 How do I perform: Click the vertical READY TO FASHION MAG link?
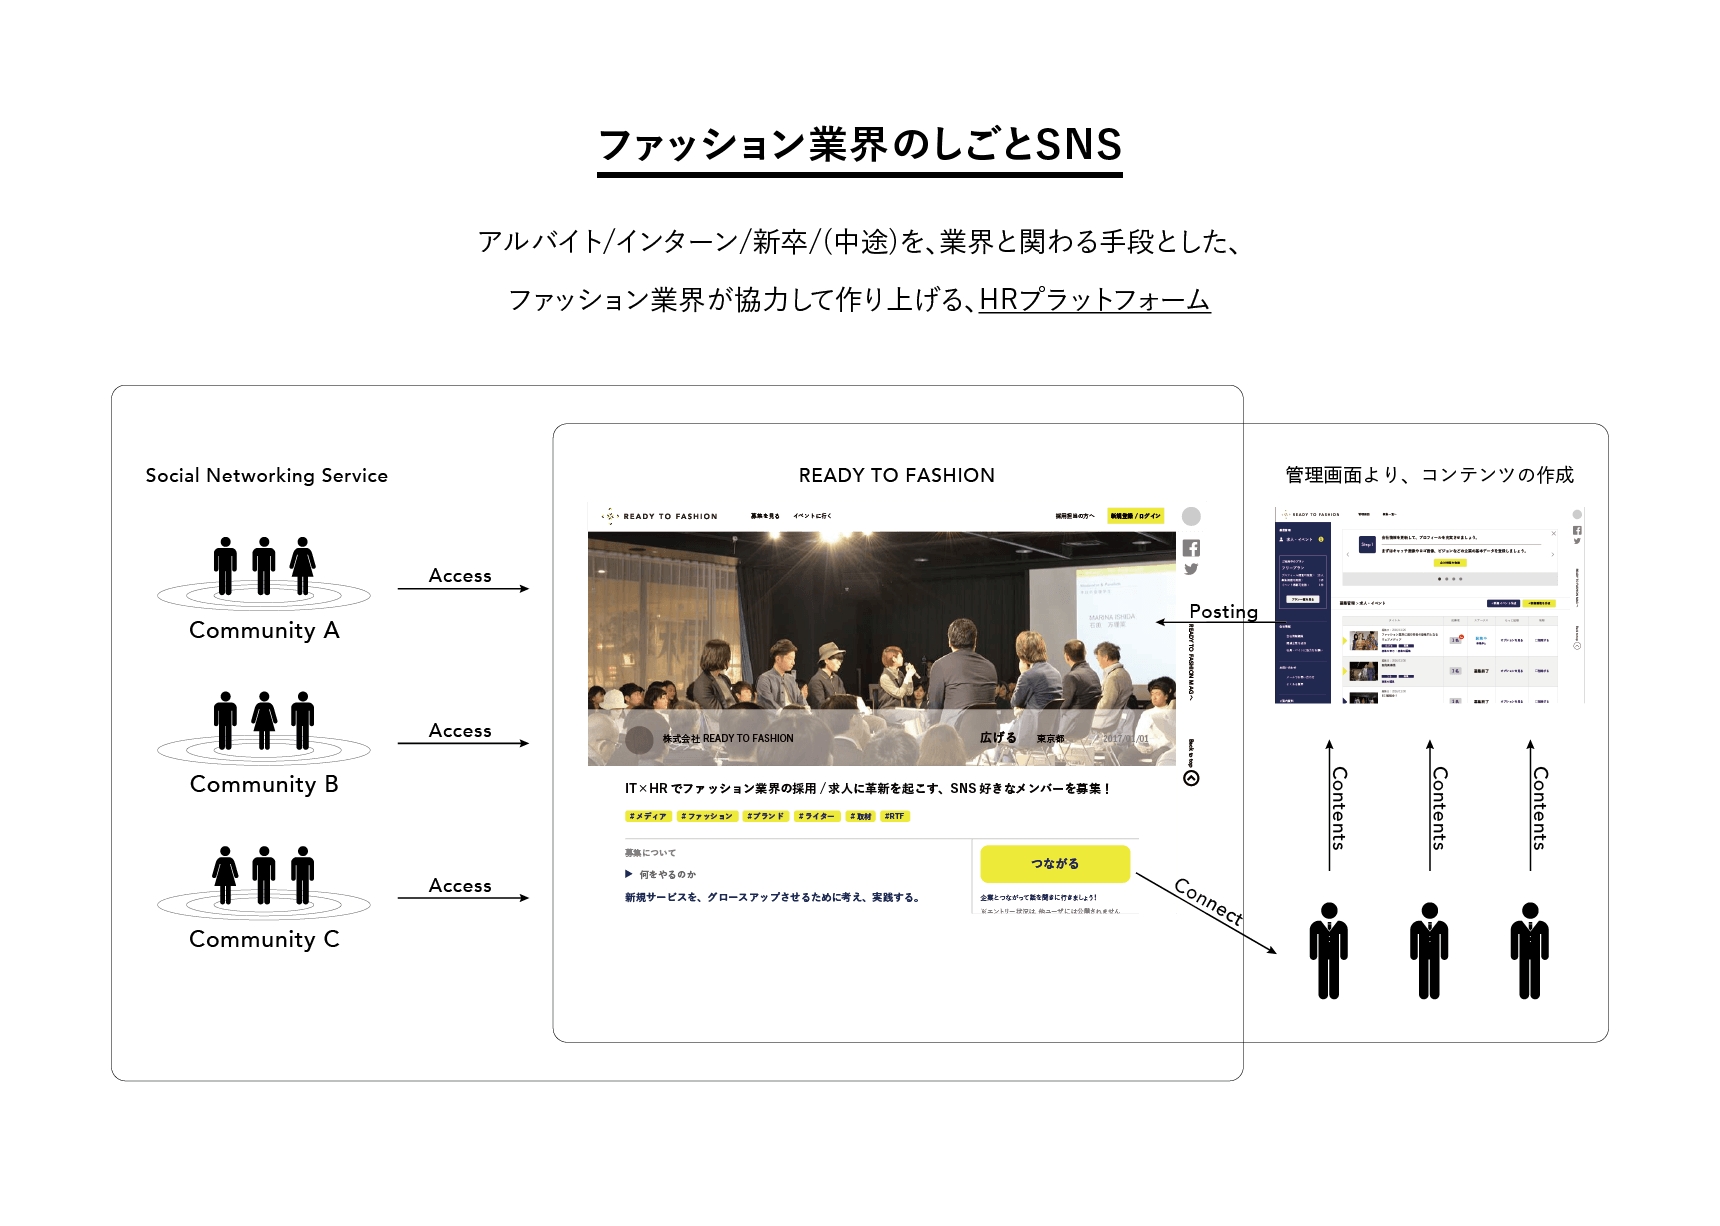click(1191, 662)
